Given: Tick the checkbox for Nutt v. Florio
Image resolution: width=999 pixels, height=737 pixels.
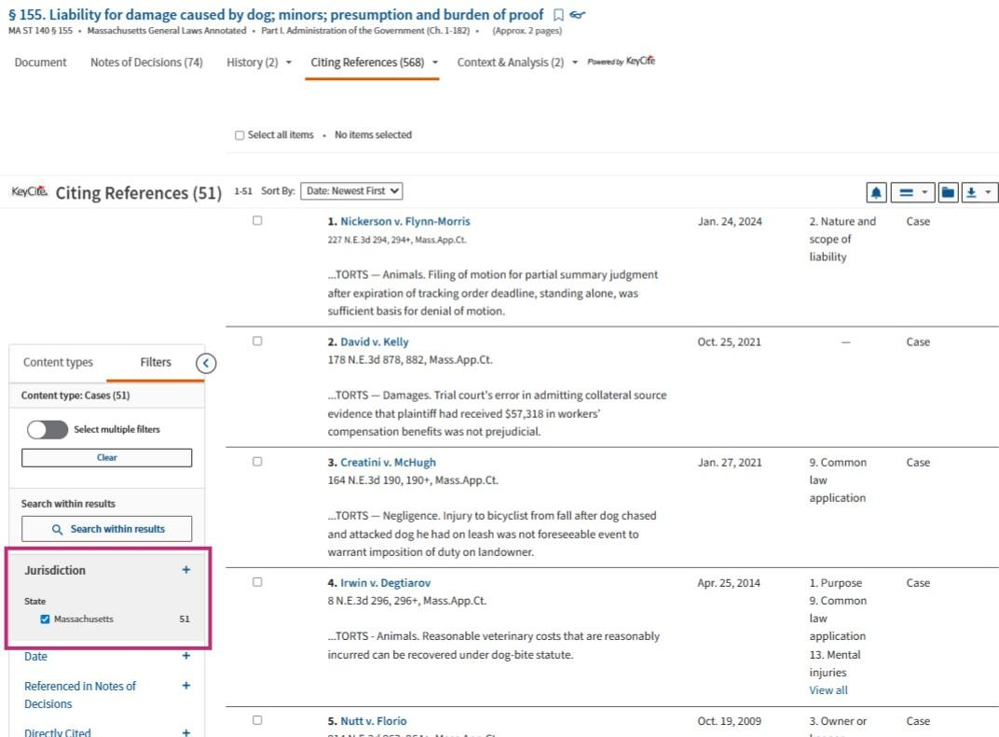Looking at the screenshot, I should tap(257, 720).
